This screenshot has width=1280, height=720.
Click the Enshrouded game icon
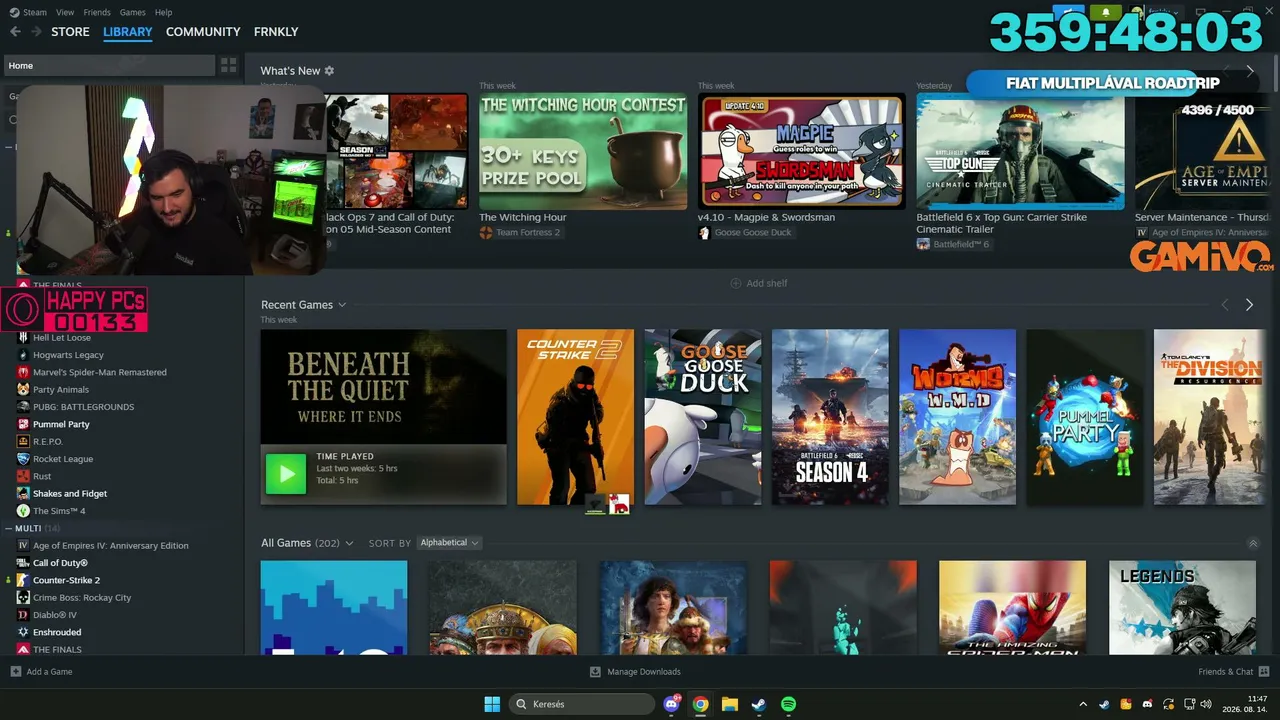(24, 632)
